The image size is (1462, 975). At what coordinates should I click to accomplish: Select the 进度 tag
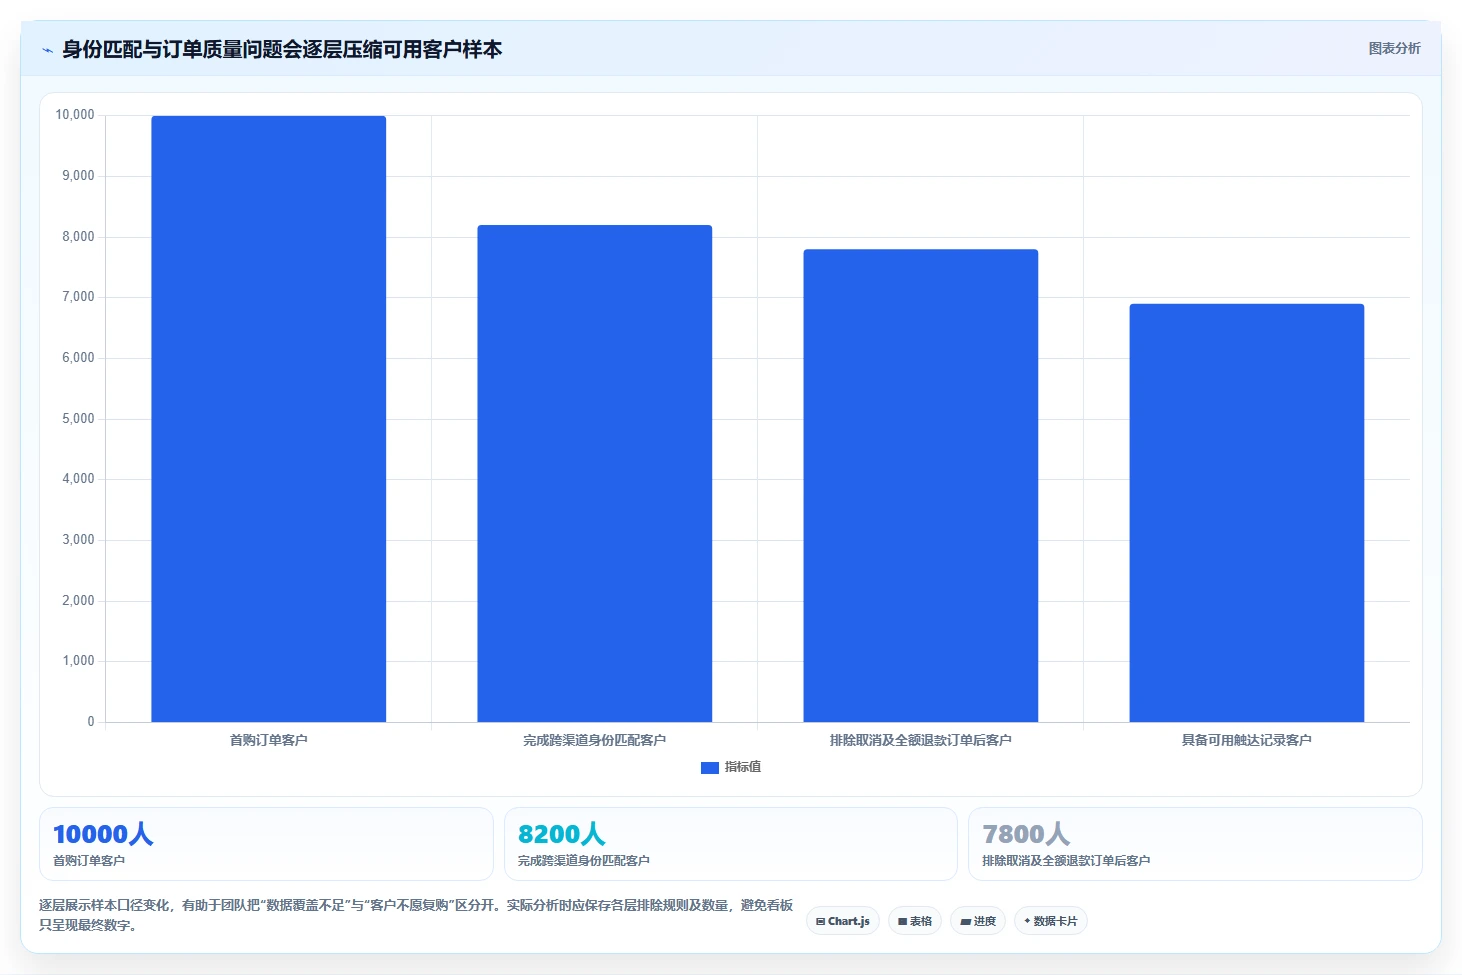point(978,921)
